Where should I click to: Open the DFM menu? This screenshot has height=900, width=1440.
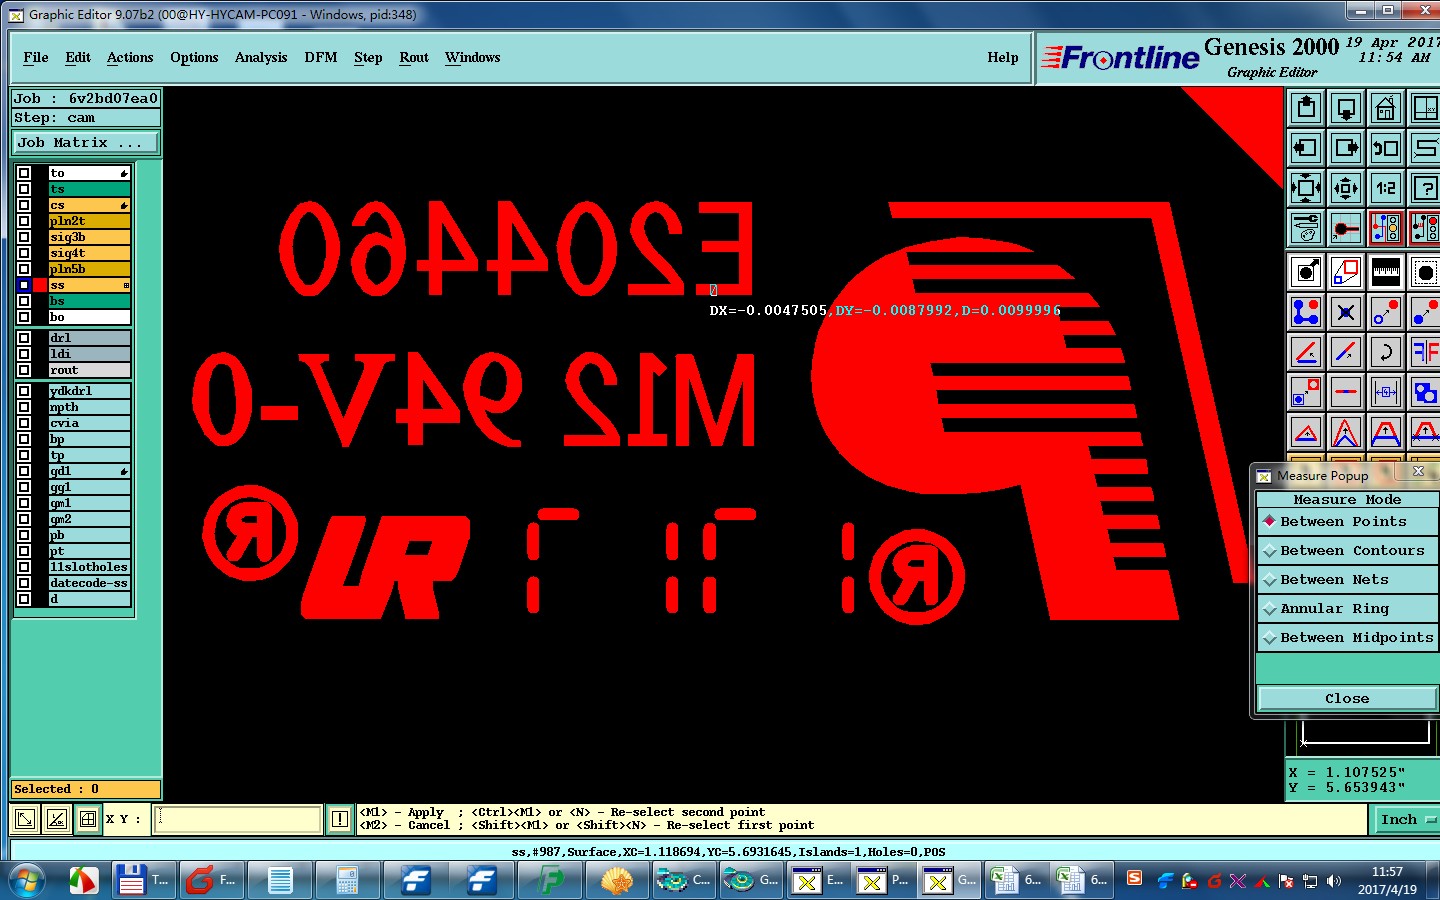coord(321,58)
